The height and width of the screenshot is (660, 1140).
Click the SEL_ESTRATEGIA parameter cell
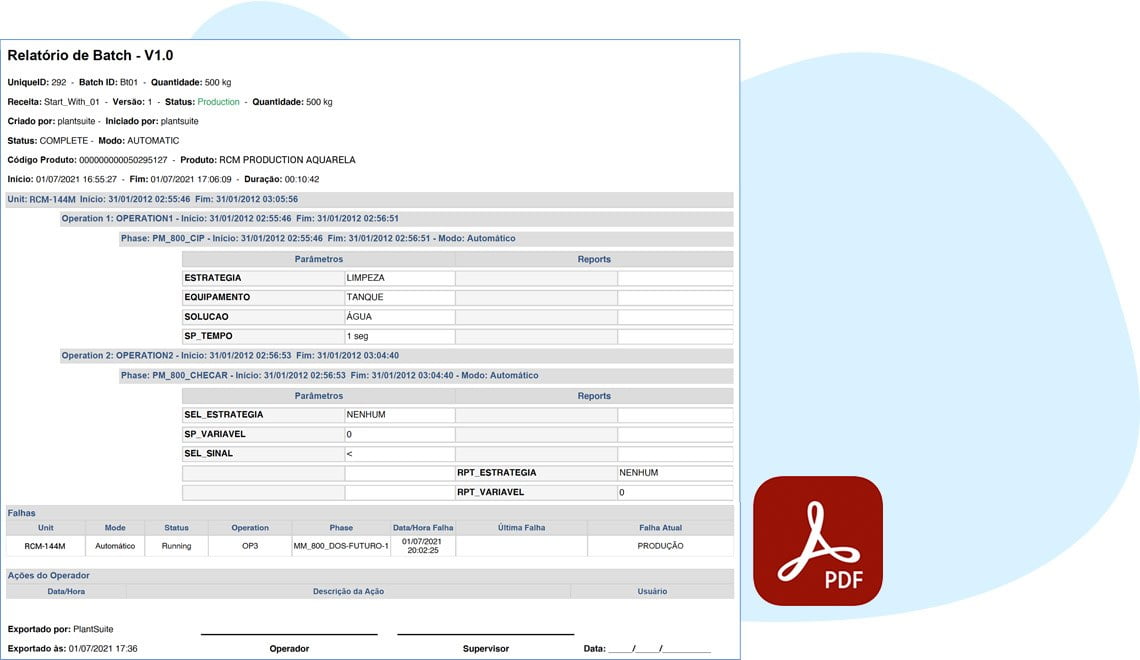pos(263,414)
